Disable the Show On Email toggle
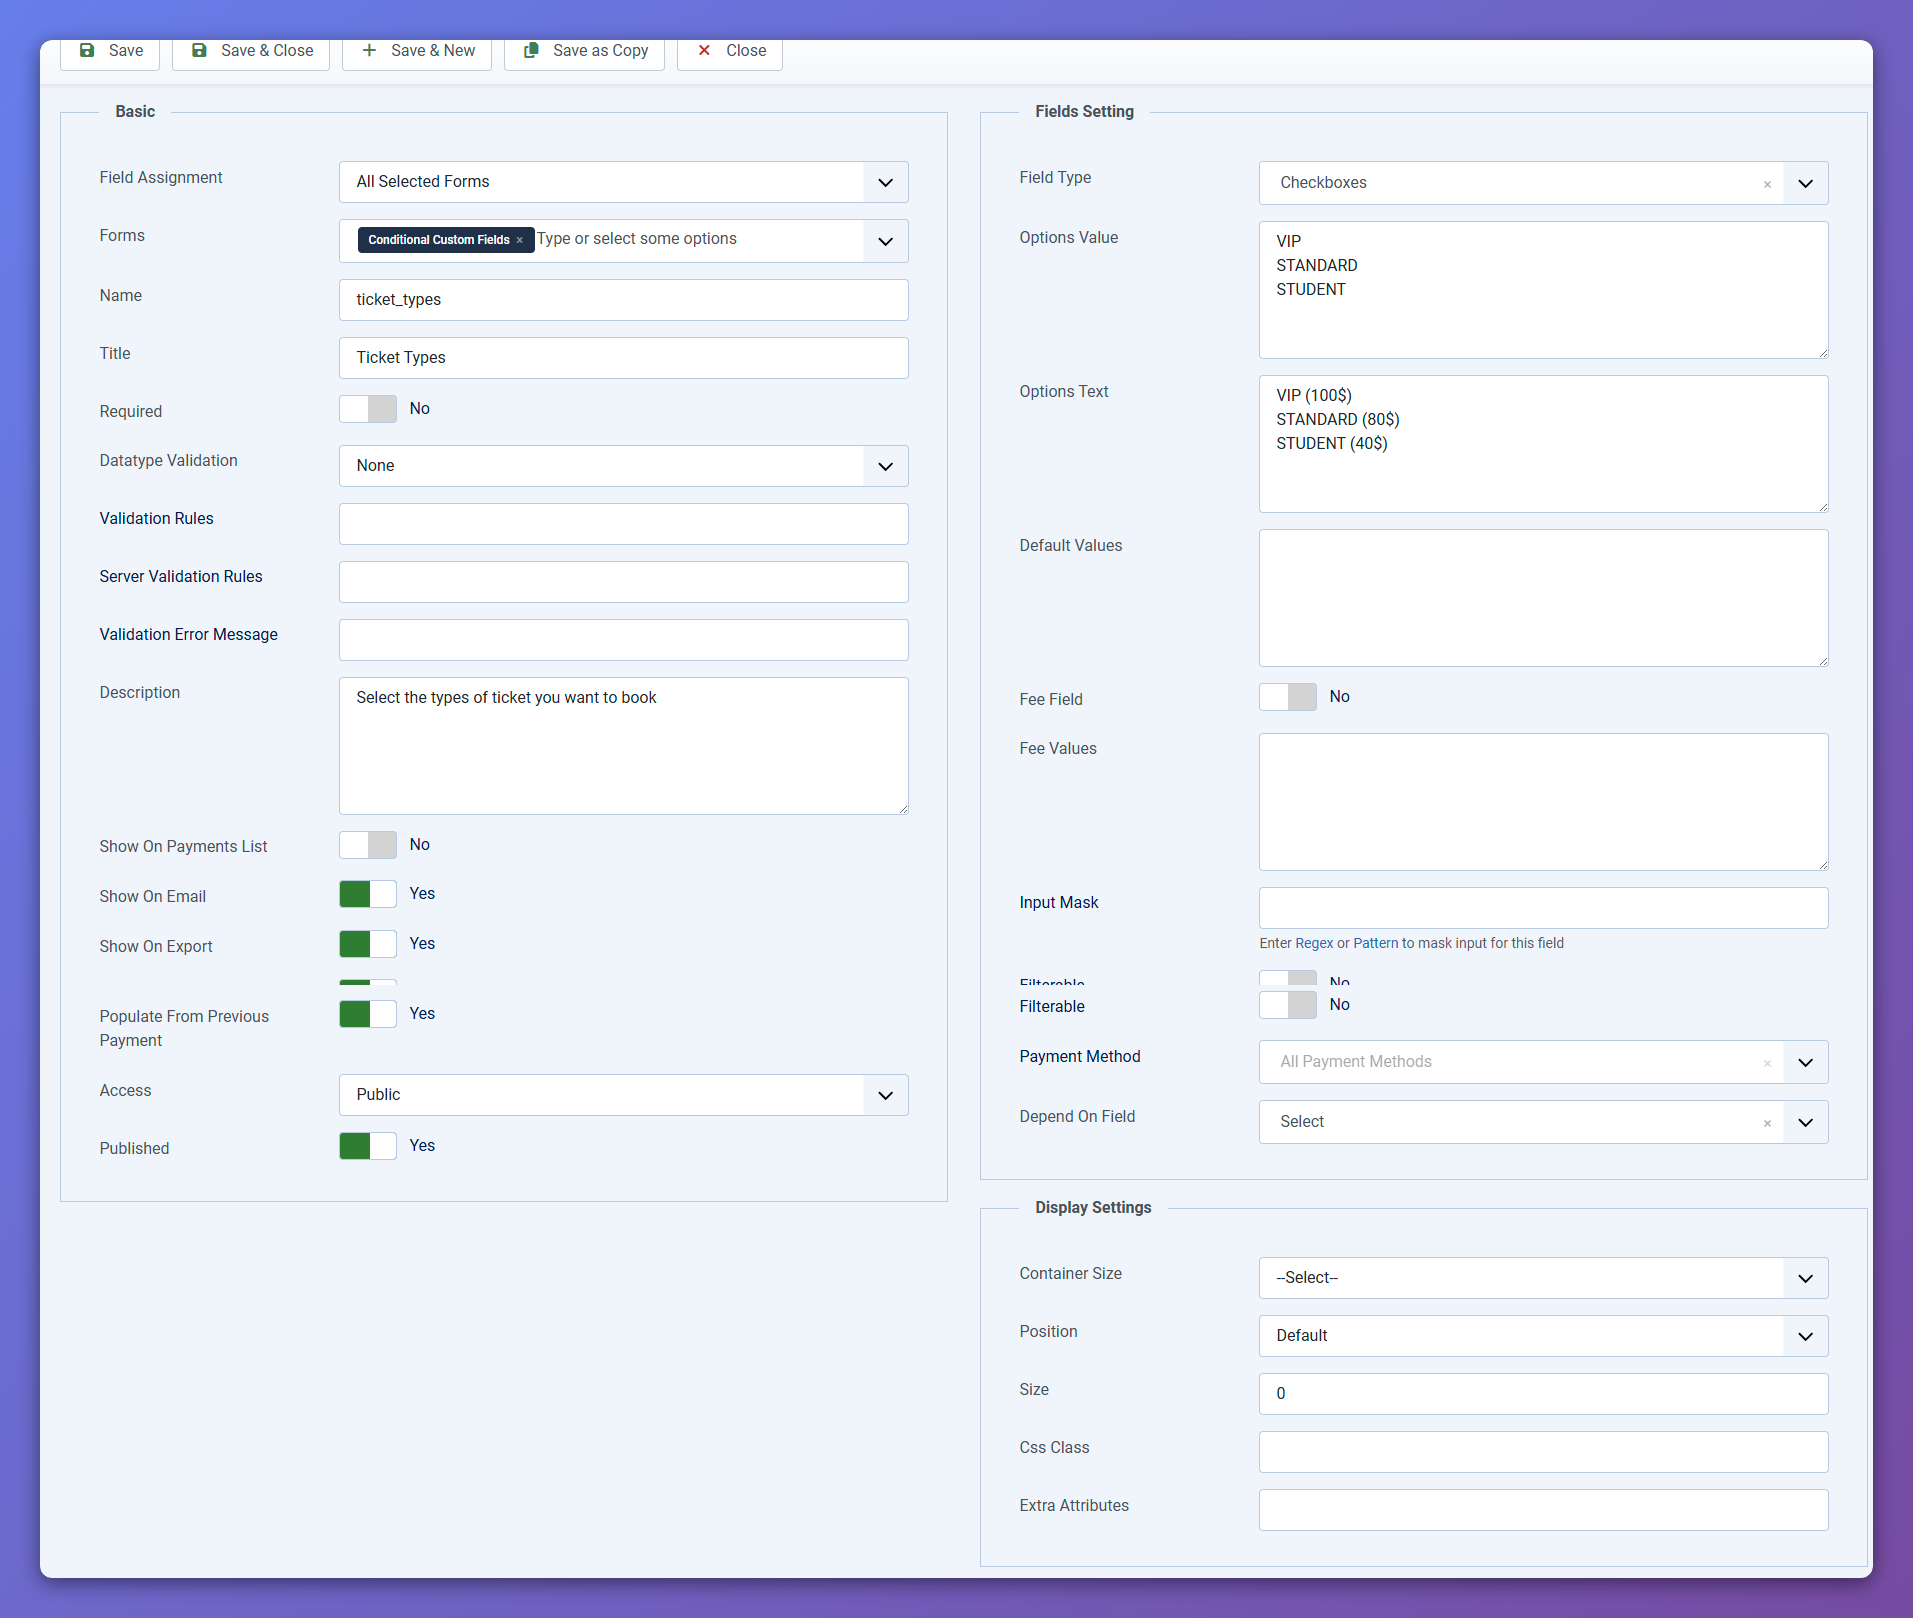 pyautogui.click(x=368, y=894)
